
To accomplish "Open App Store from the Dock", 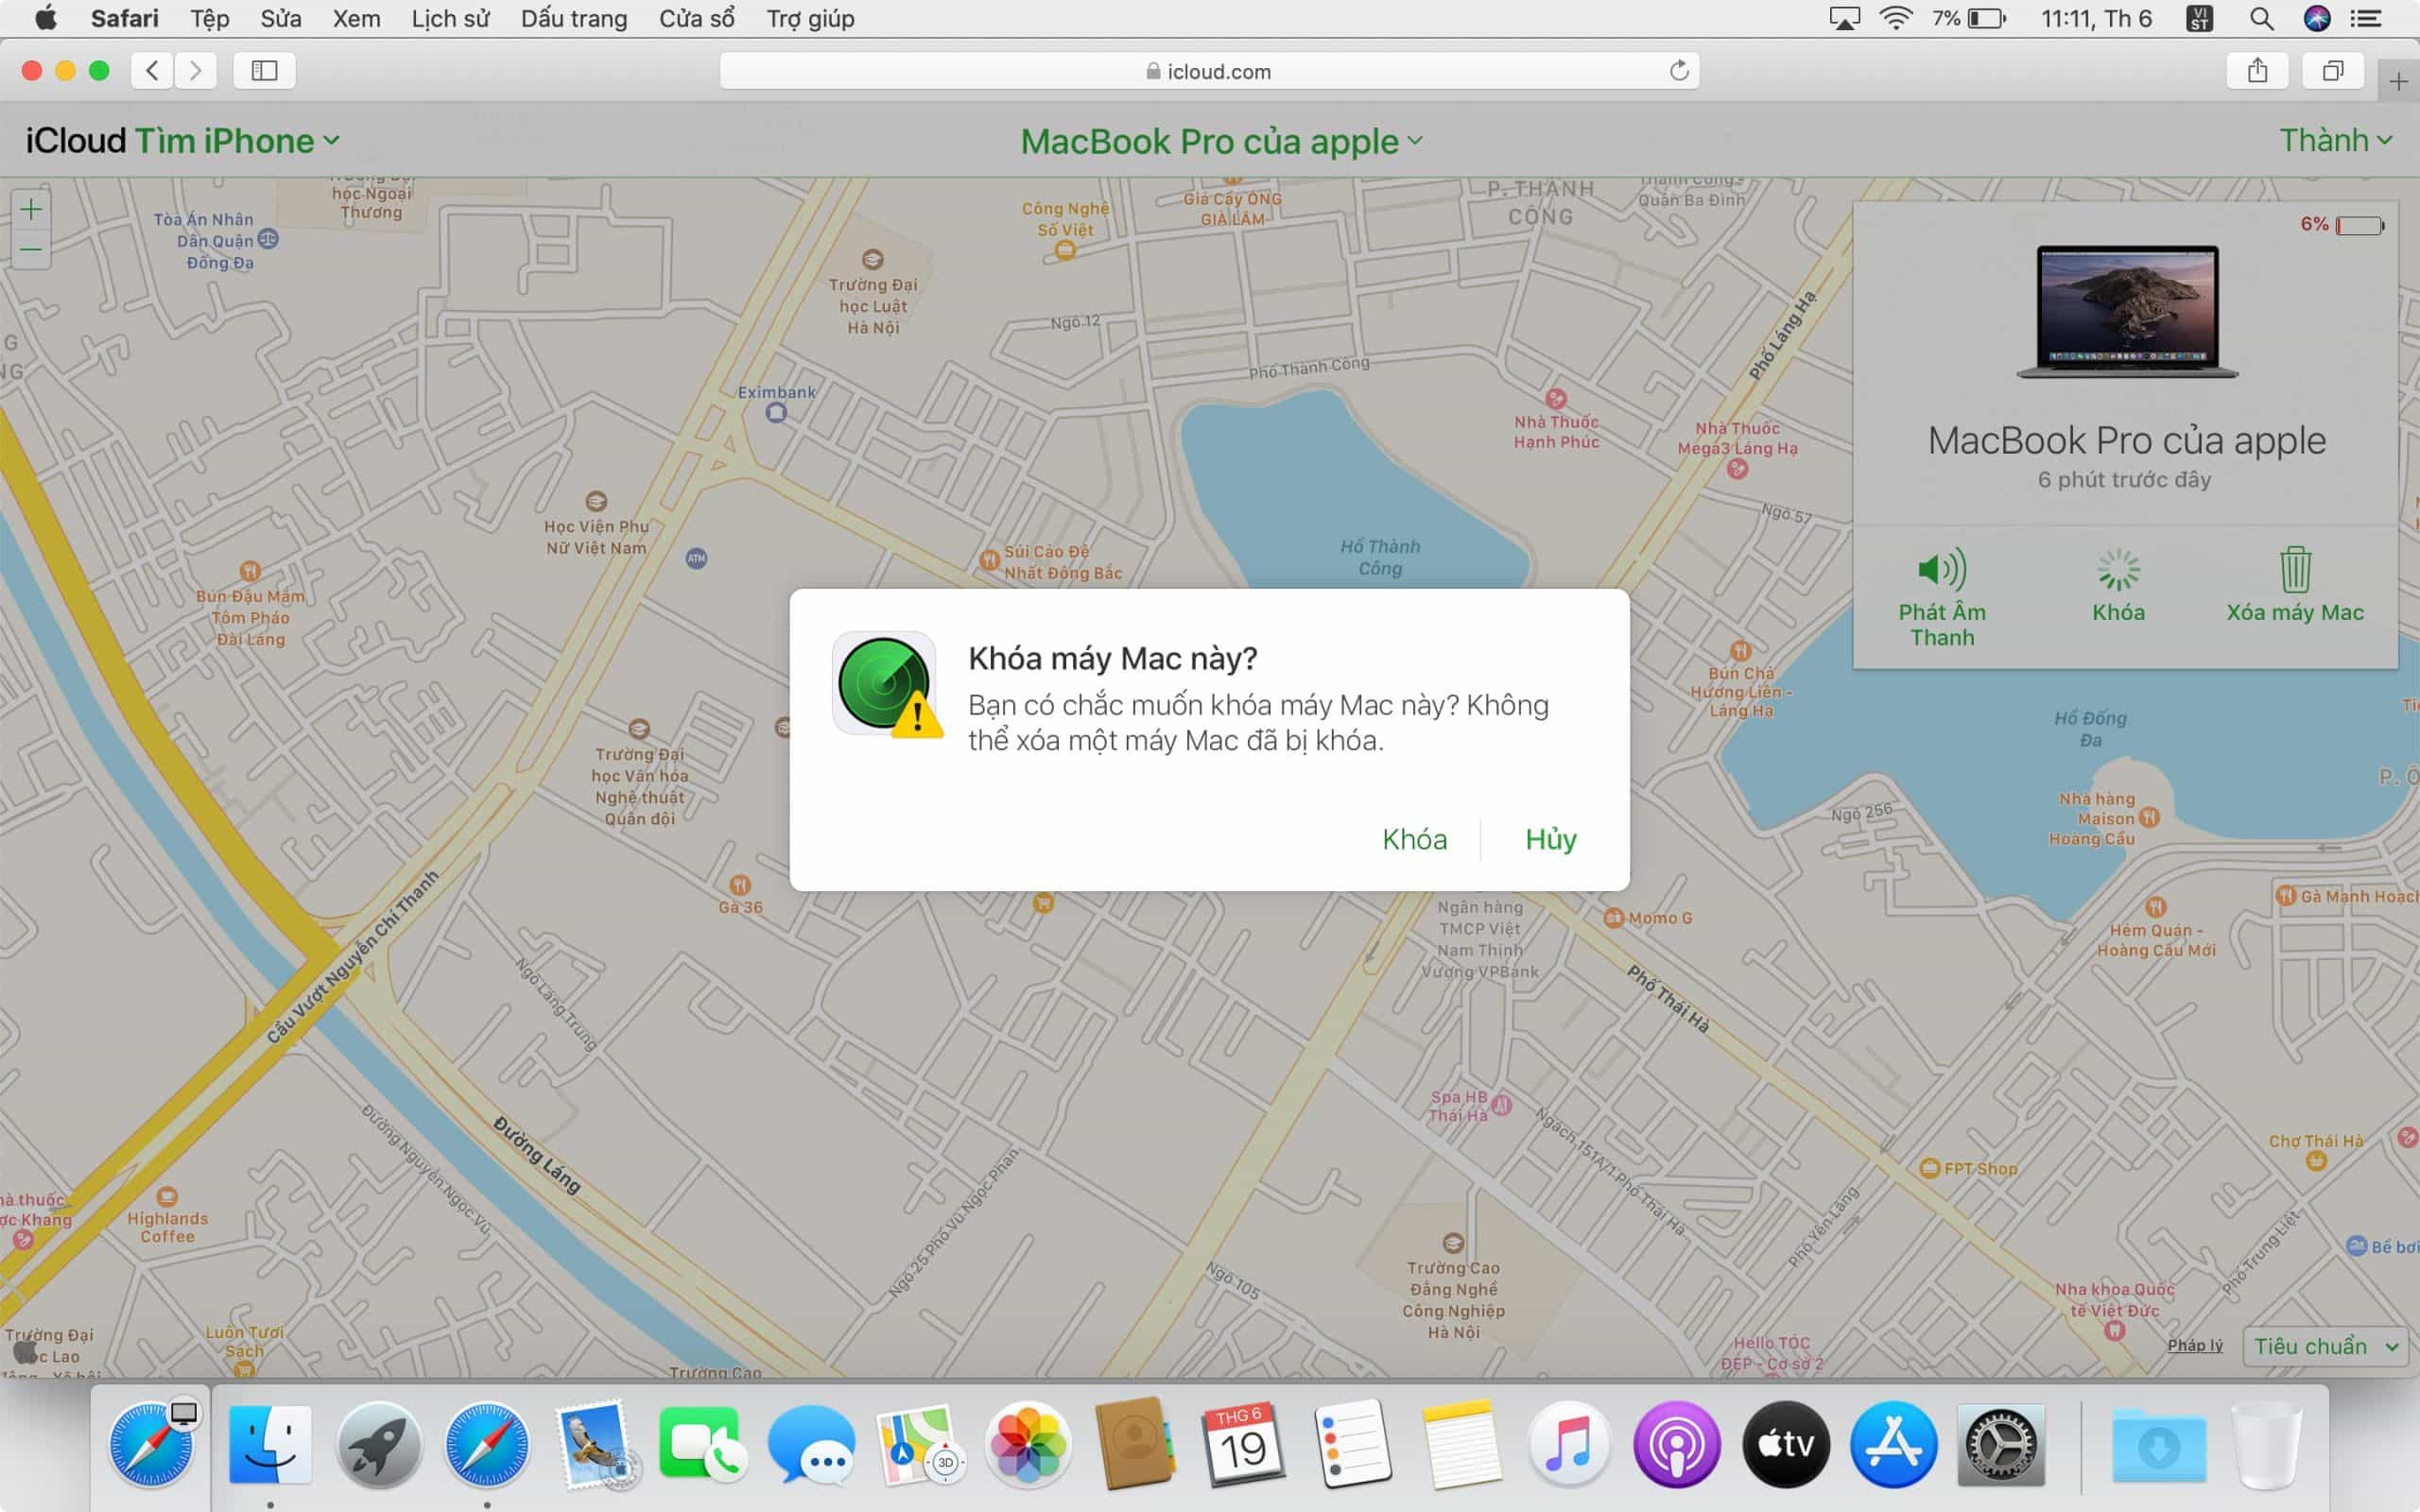I will (1893, 1444).
